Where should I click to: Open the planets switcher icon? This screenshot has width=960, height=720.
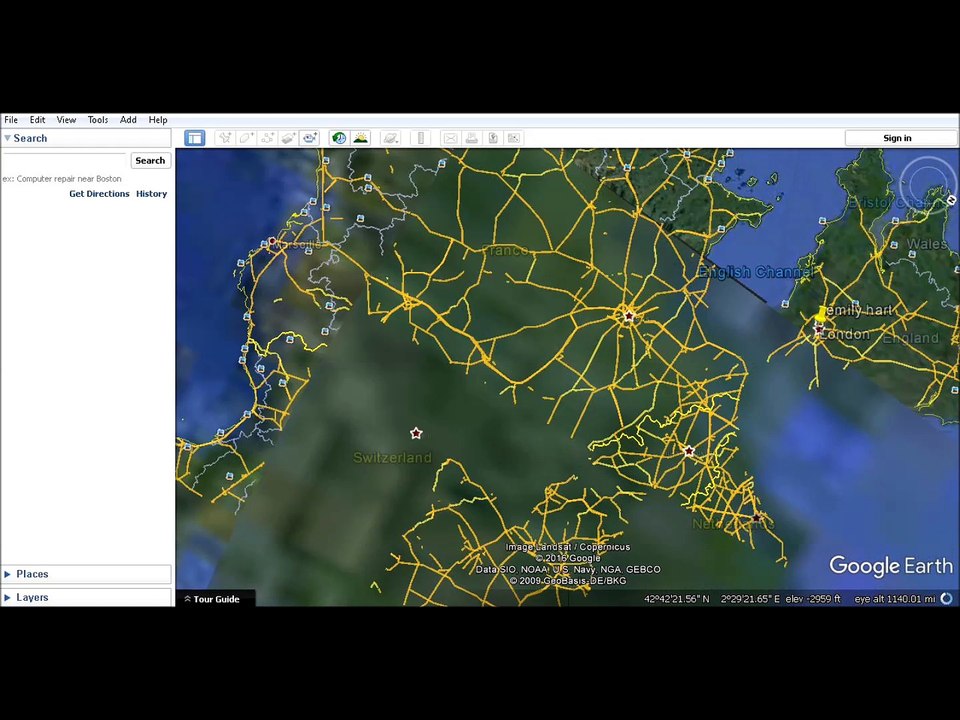point(390,138)
